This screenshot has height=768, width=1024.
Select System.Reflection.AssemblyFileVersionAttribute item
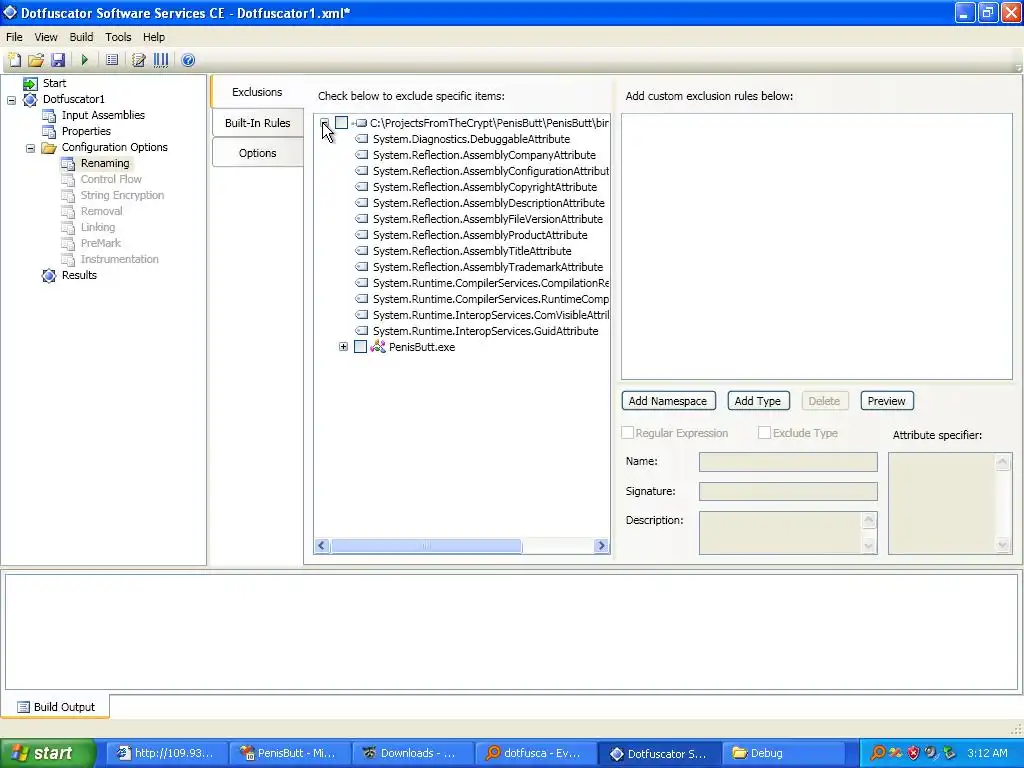pyautogui.click(x=488, y=219)
